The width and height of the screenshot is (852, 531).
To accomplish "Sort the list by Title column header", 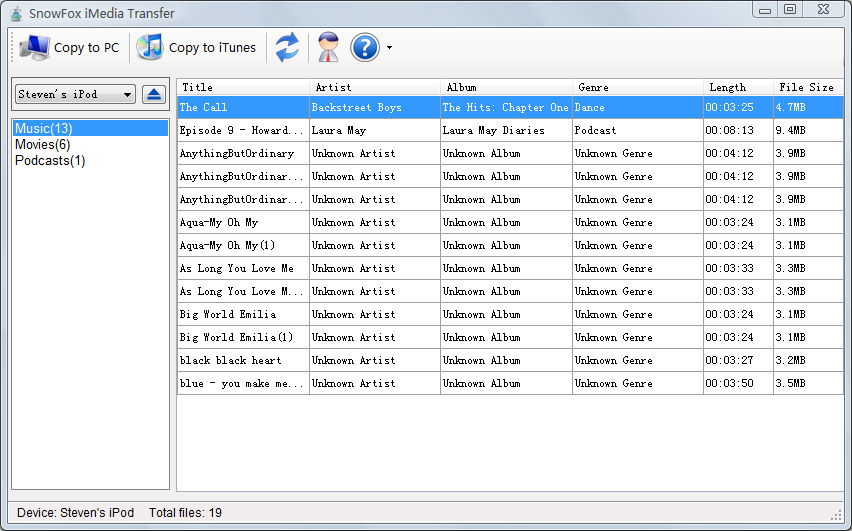I will pos(243,87).
